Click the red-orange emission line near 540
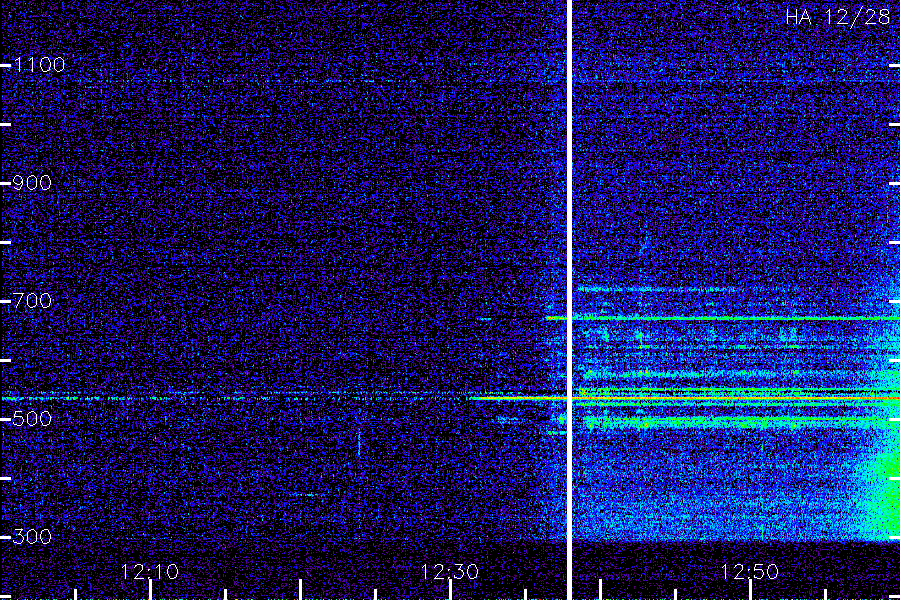Image resolution: width=900 pixels, height=600 pixels. (685, 398)
